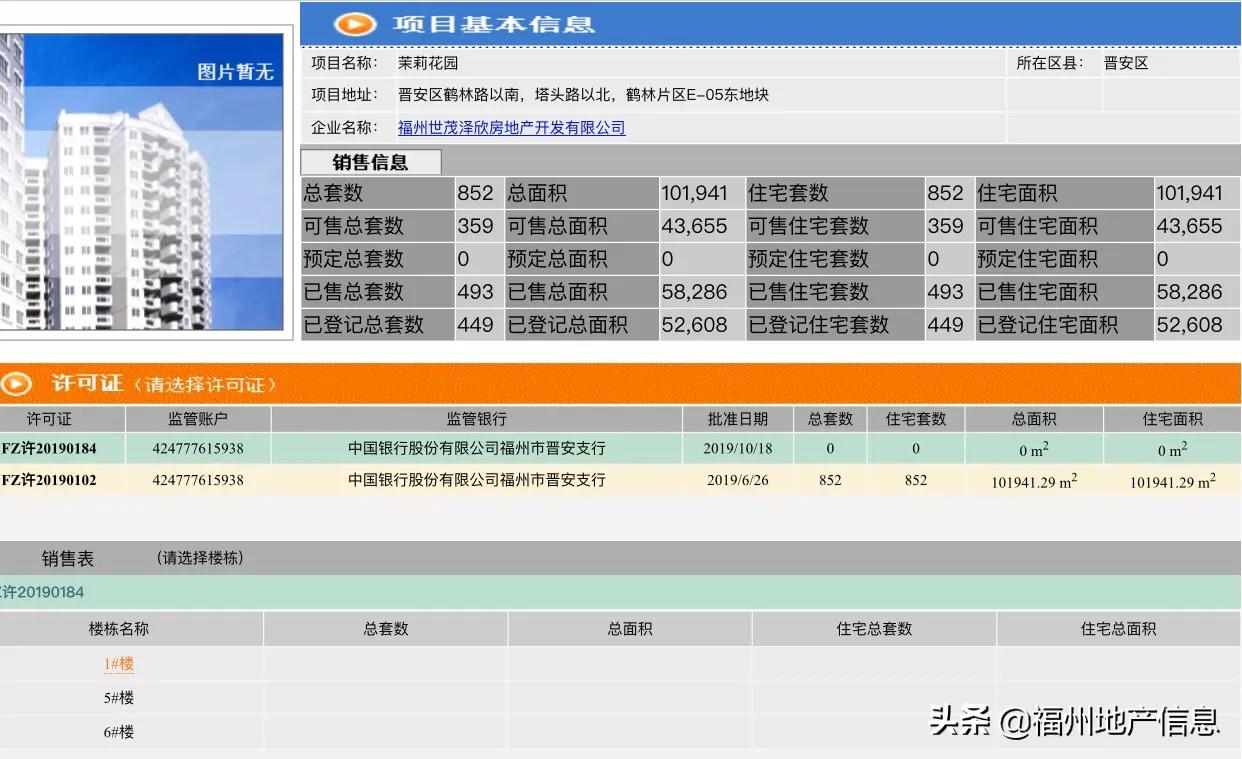Select building 6#楼 in the sales table
Viewport: 1242px width, 759px height.
[x=122, y=731]
